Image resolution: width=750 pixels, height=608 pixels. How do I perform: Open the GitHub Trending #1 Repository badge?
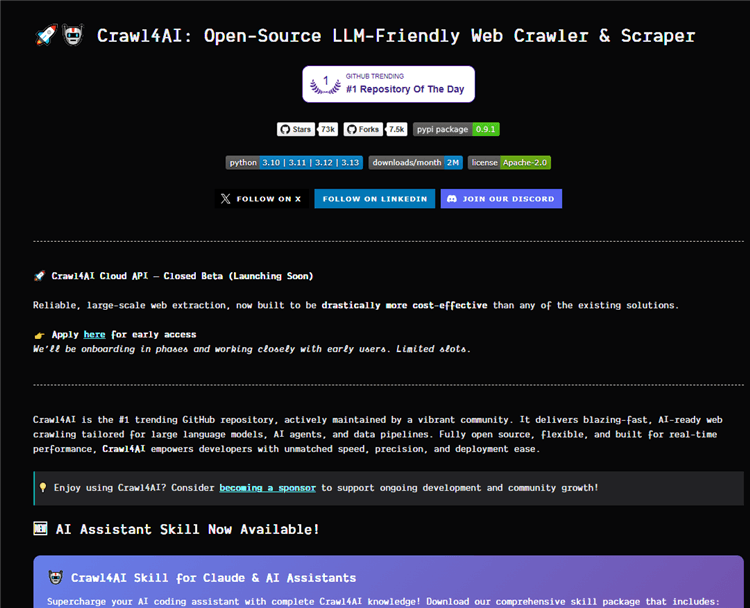point(388,84)
